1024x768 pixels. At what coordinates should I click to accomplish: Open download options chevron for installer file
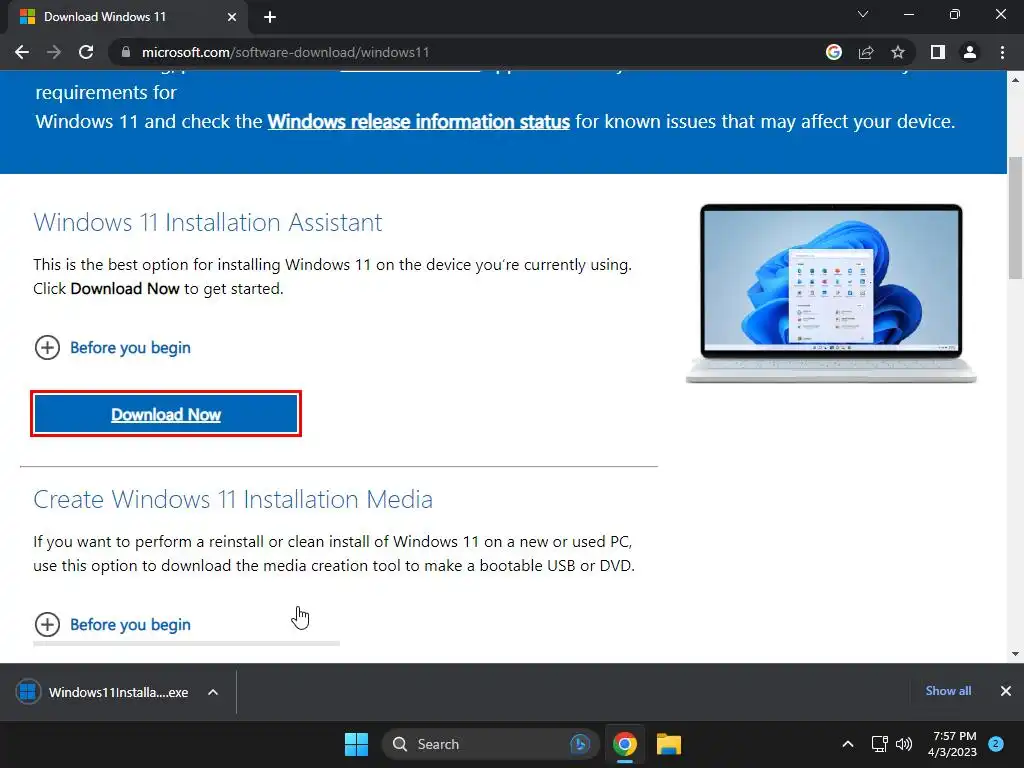213,692
